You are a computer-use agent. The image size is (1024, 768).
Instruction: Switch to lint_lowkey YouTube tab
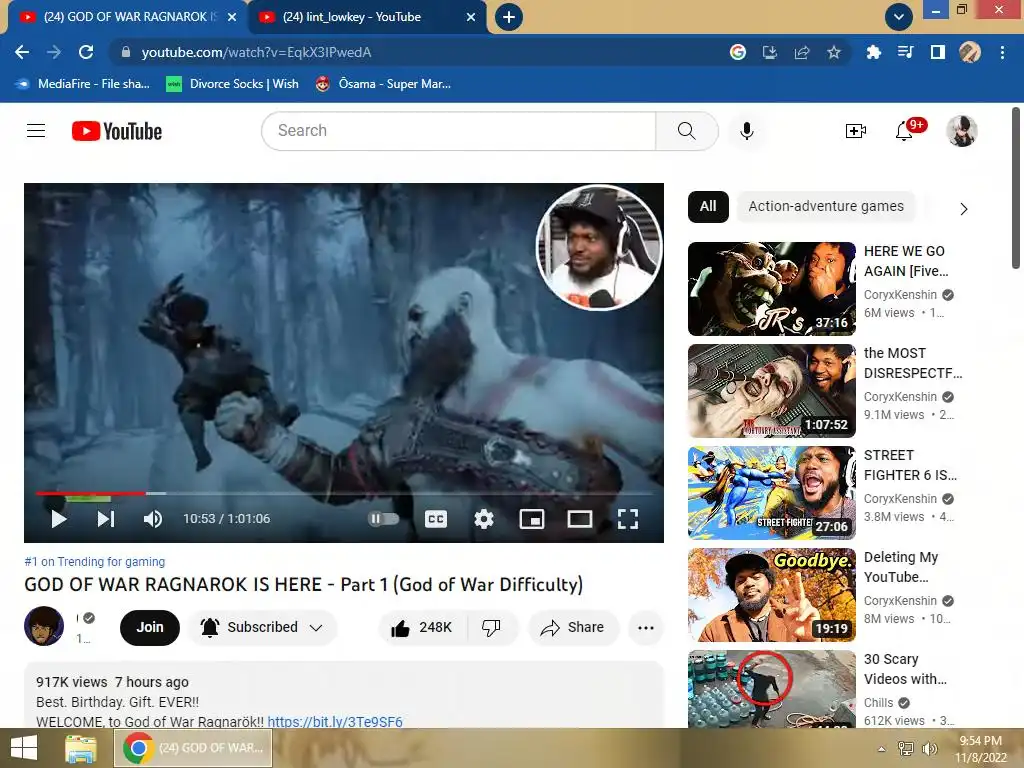(367, 17)
